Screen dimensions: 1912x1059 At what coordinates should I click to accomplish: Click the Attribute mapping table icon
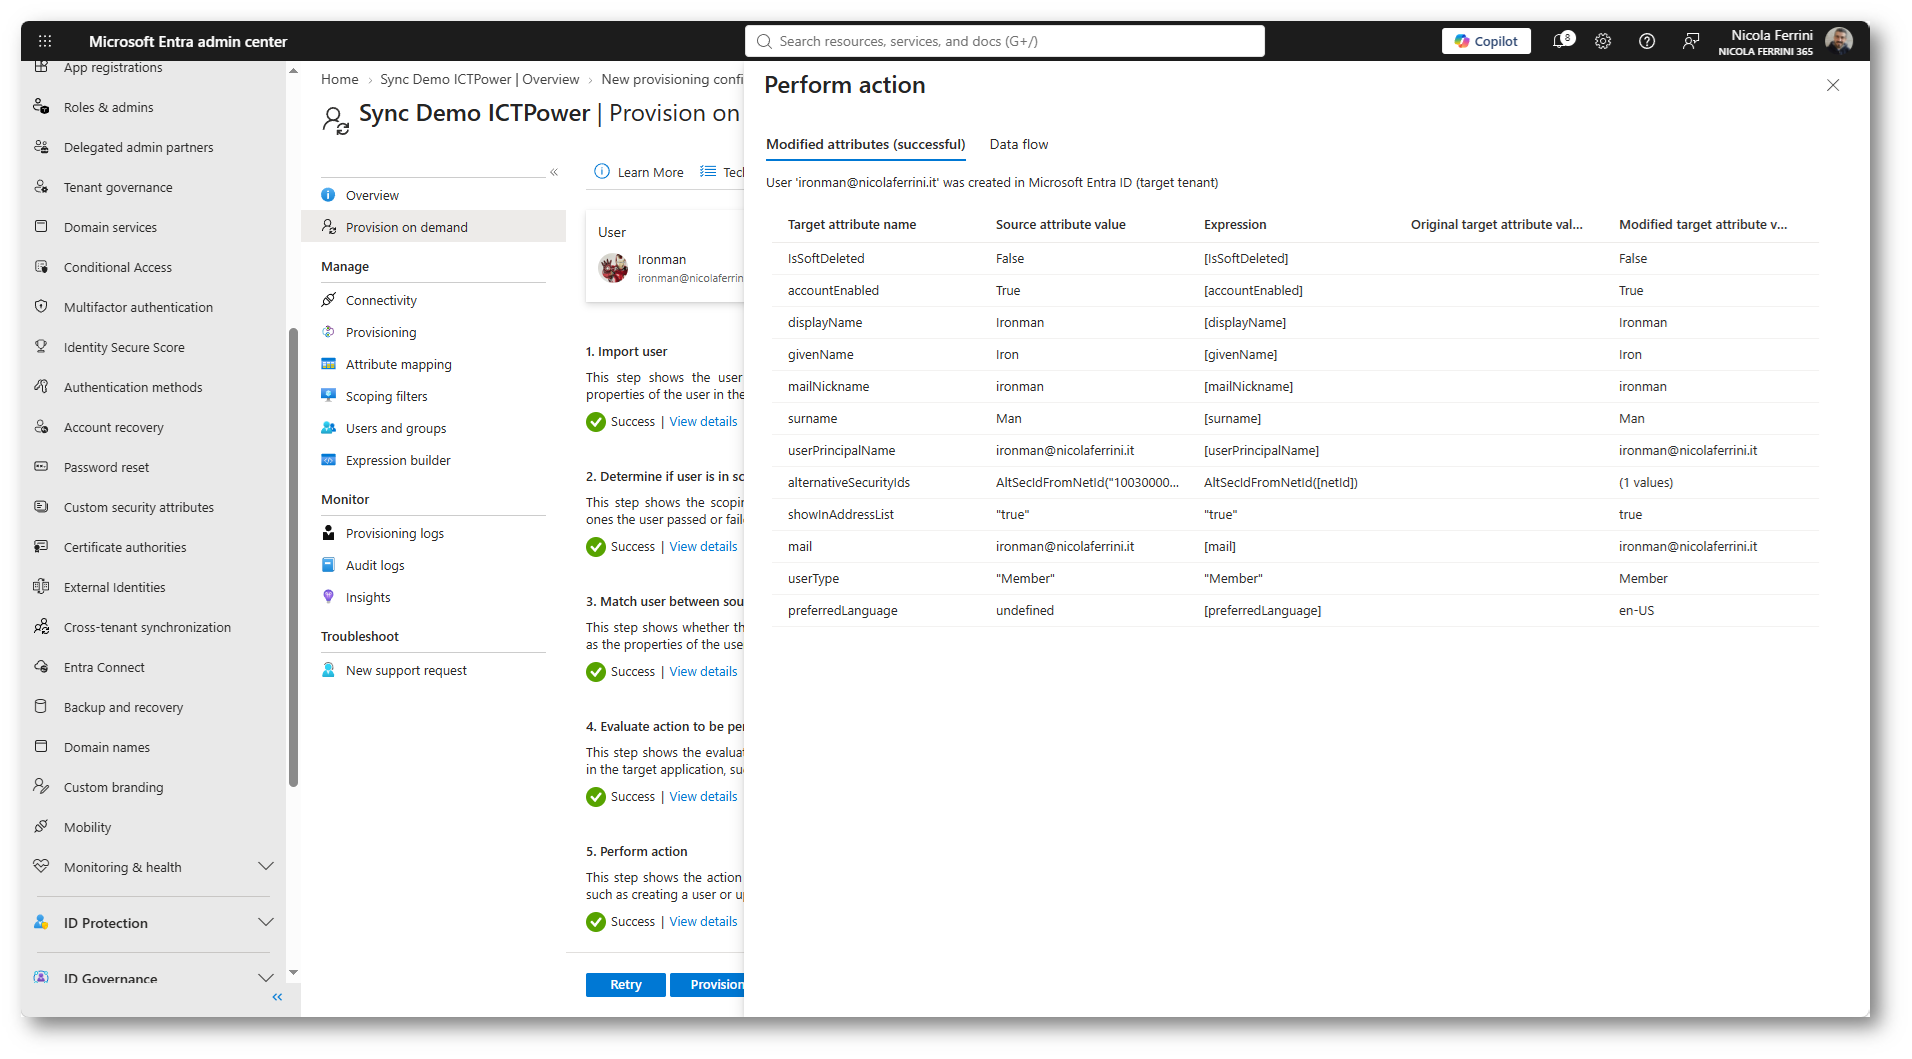[328, 364]
